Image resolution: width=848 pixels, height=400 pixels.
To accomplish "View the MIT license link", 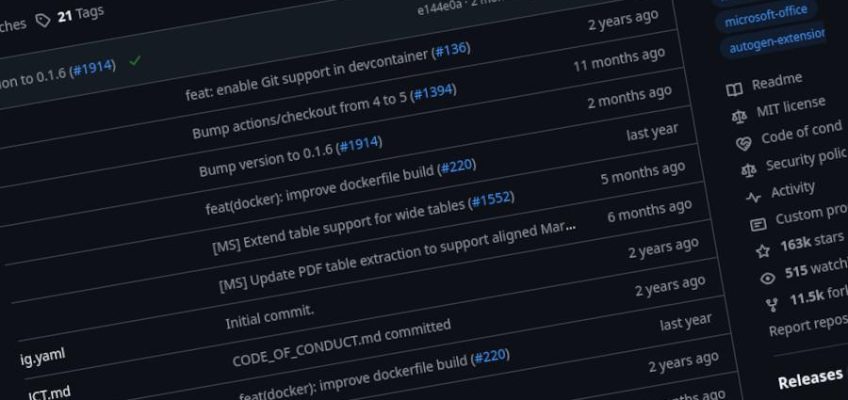I will point(791,106).
